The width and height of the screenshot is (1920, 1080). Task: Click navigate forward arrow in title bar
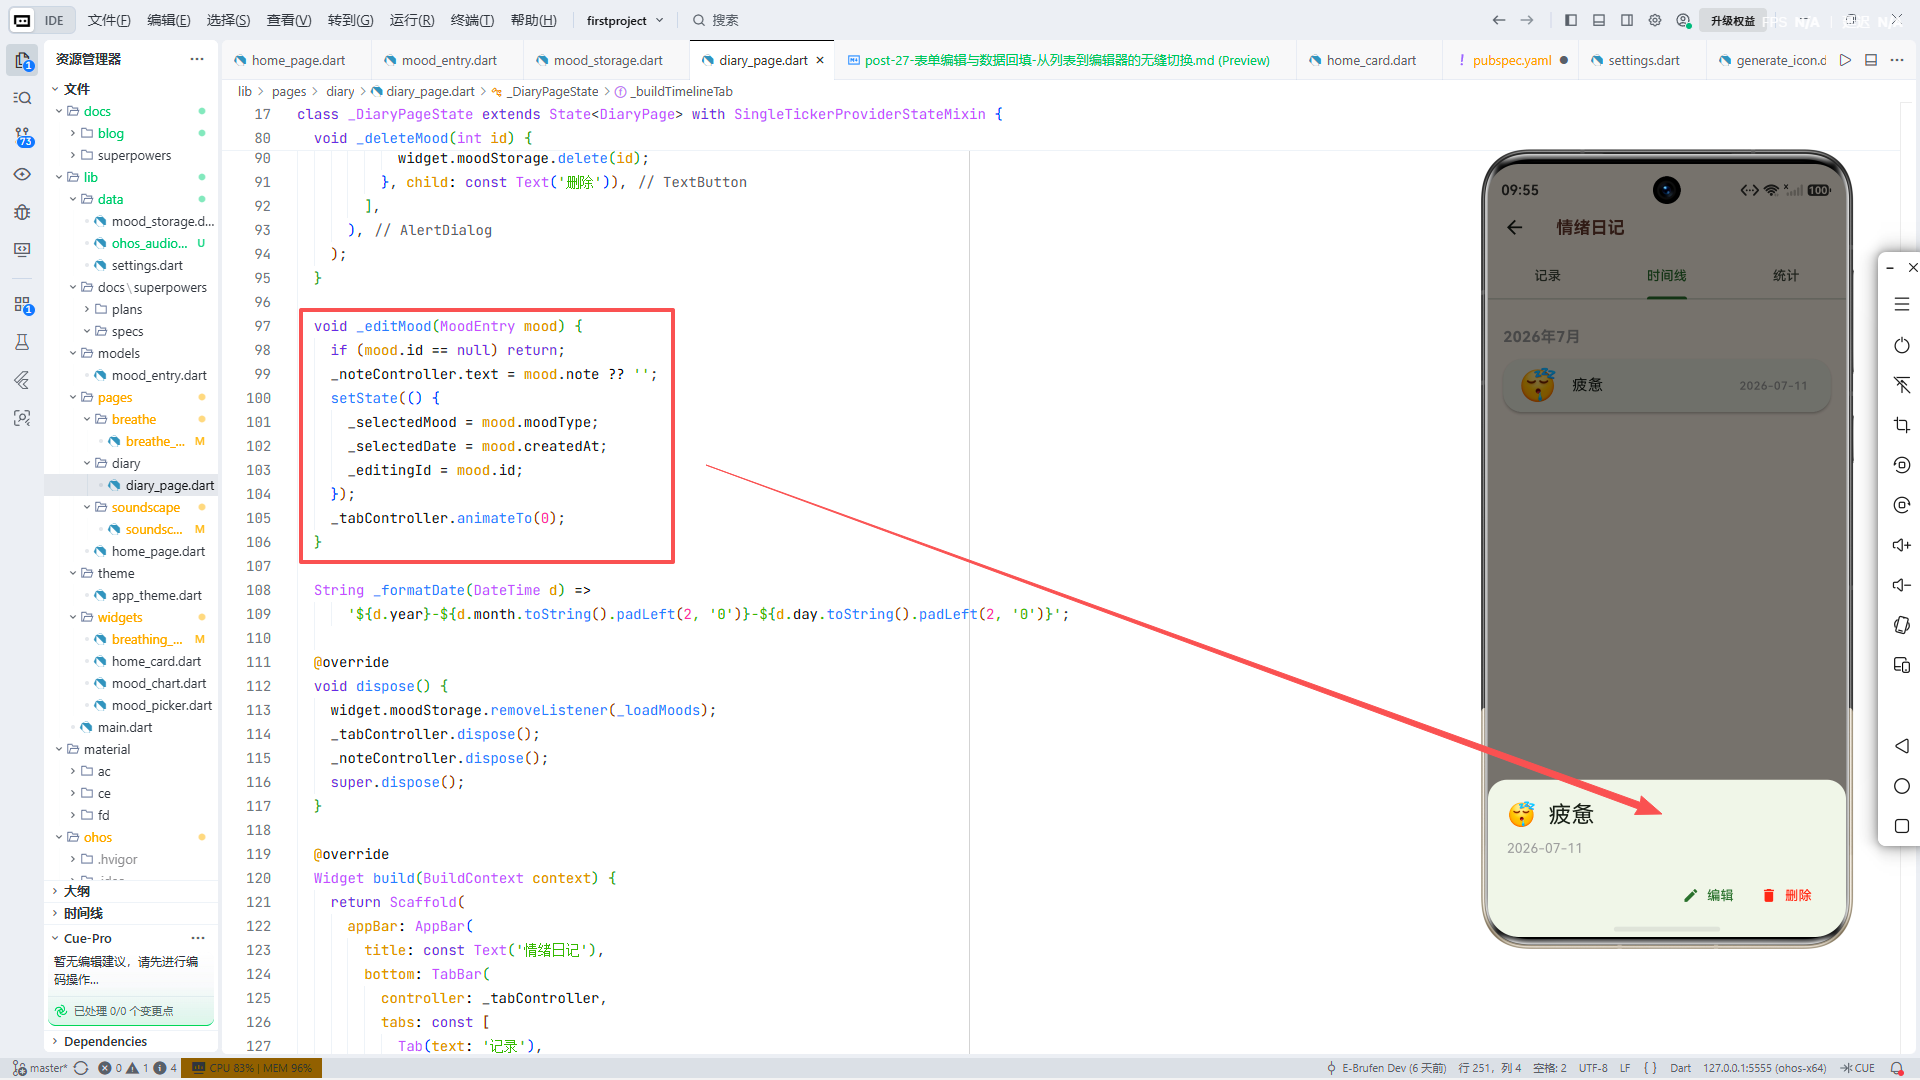[1527, 20]
